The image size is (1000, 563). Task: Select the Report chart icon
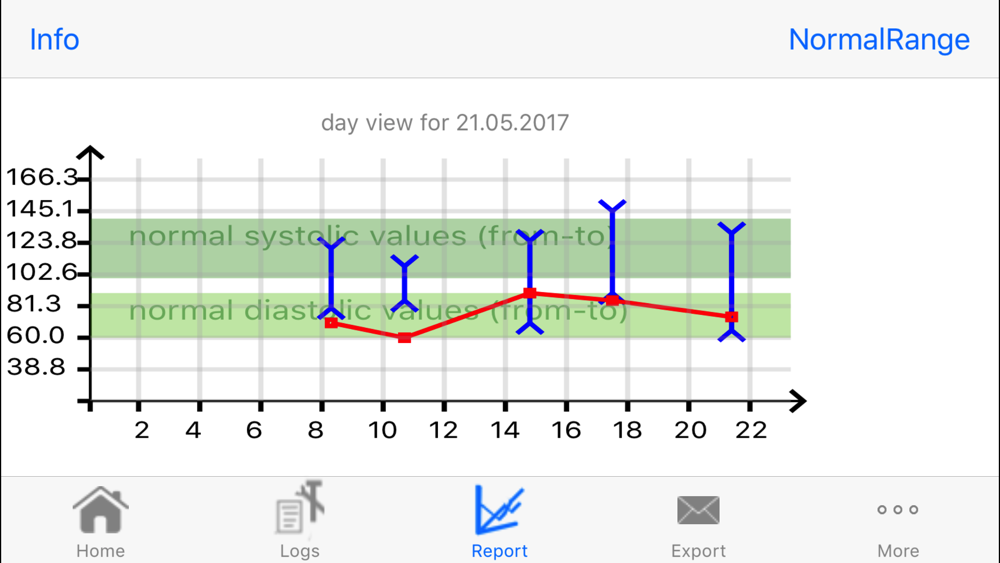[x=499, y=509]
